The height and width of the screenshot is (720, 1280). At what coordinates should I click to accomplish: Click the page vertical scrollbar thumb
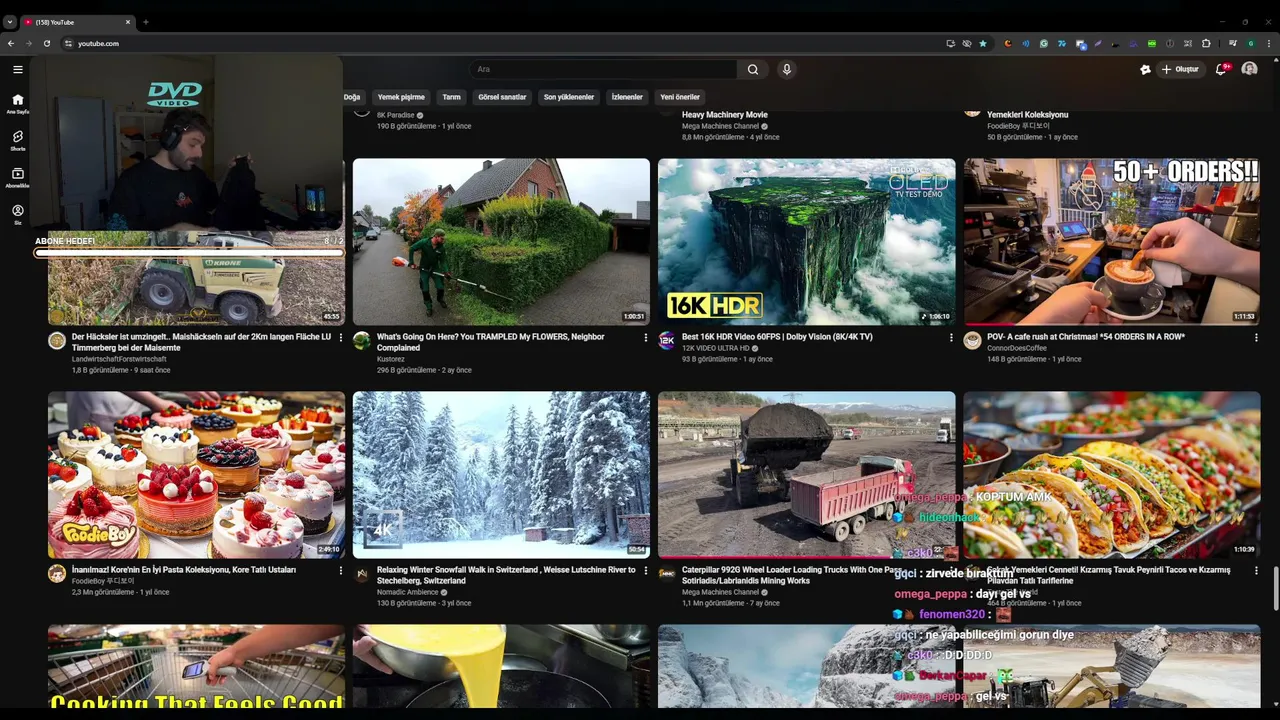1275,588
